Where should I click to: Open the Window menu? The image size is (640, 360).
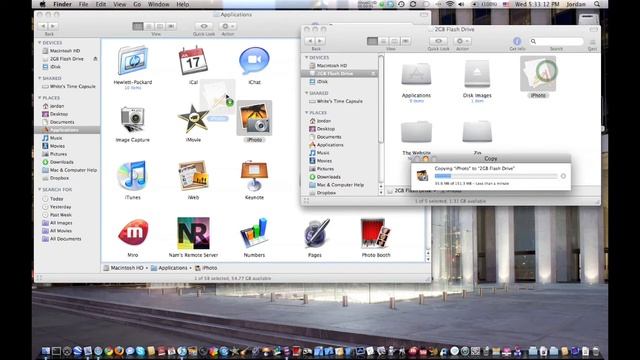[158, 4]
